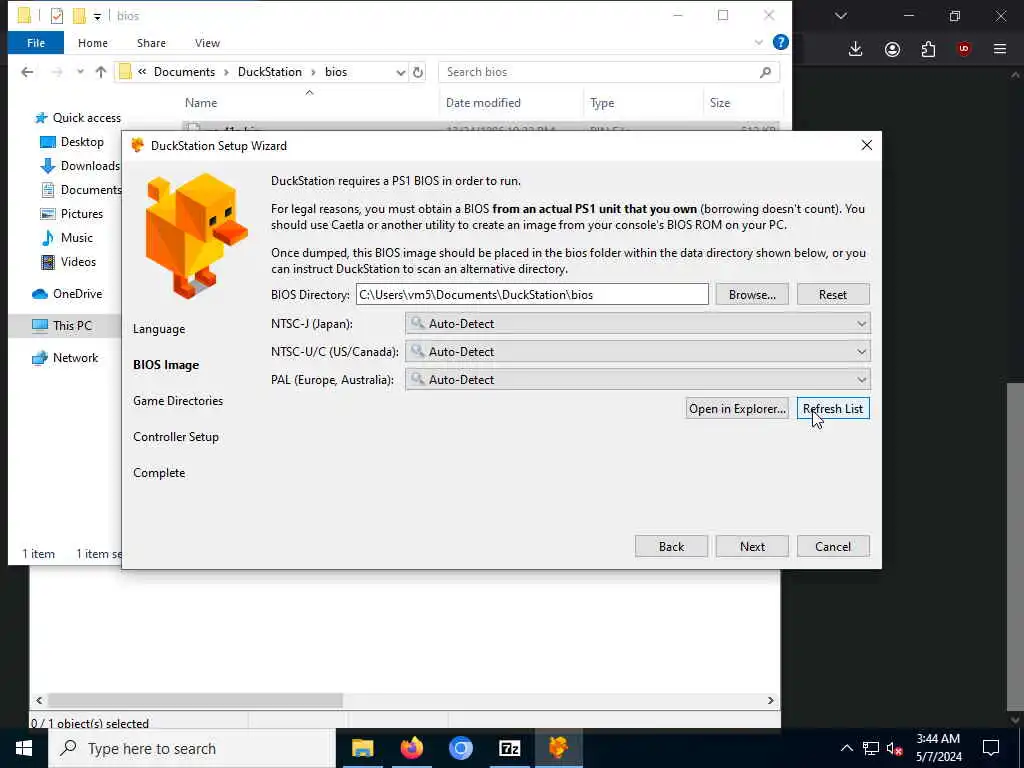Open the NTSC-U/C (US/Canada) BIOS dropdown
The height and width of the screenshot is (768, 1024).
point(637,352)
